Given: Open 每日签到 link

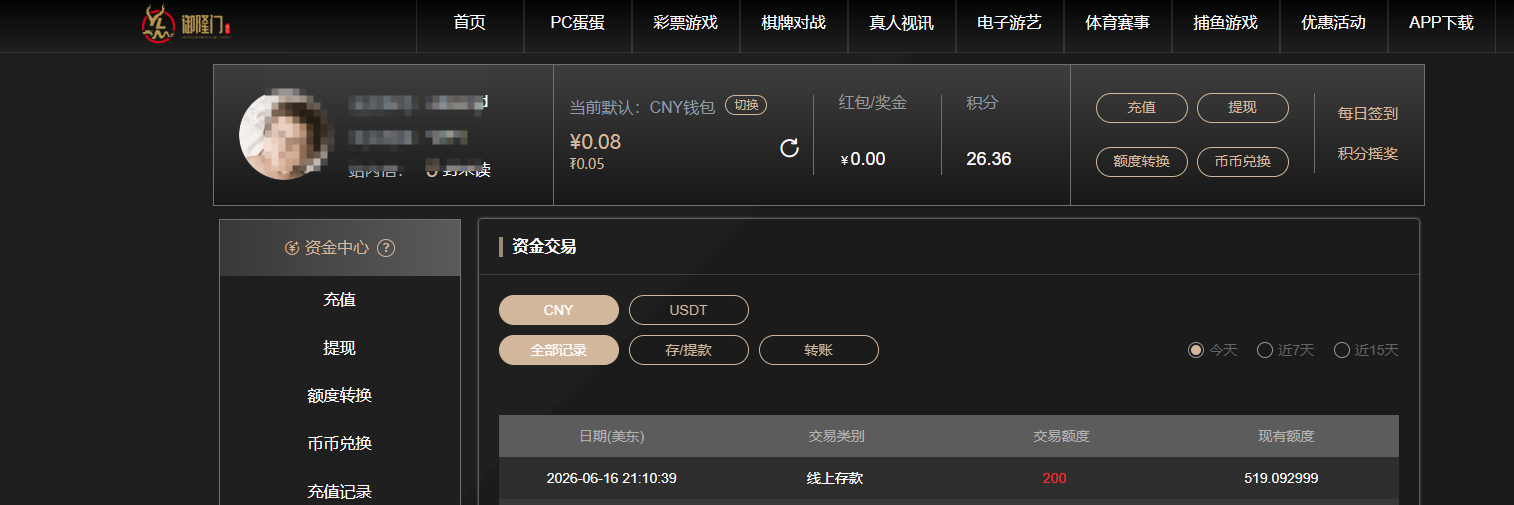Looking at the screenshot, I should click(x=1368, y=114).
